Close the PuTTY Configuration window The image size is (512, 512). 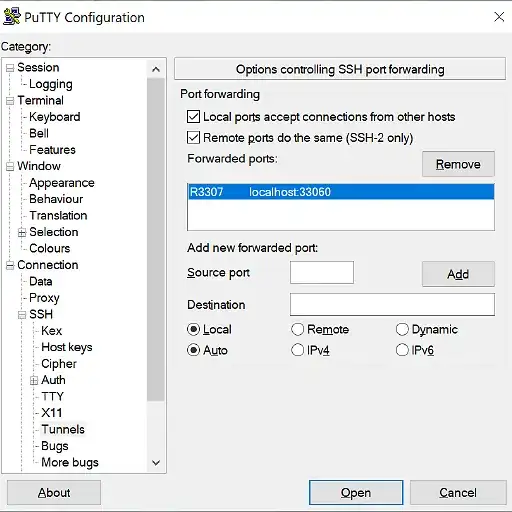pos(499,17)
